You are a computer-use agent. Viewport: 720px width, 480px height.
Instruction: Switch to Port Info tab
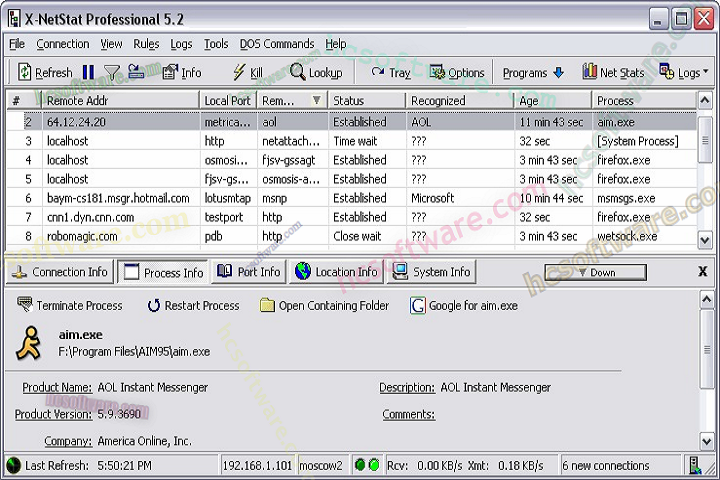(248, 272)
